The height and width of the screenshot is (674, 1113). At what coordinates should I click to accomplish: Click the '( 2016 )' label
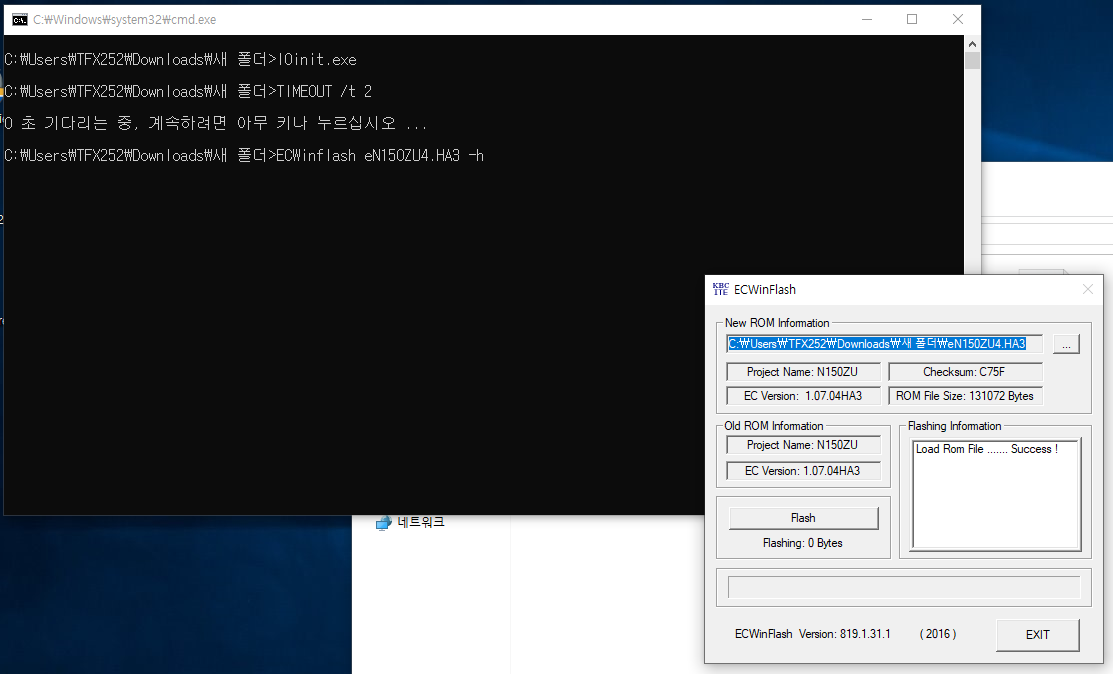(x=938, y=634)
